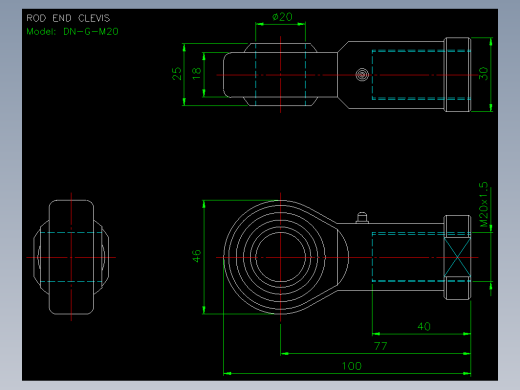Screen dimensions: 520x390
Task: Select the M20x1.5 thread annotation
Action: [483, 205]
